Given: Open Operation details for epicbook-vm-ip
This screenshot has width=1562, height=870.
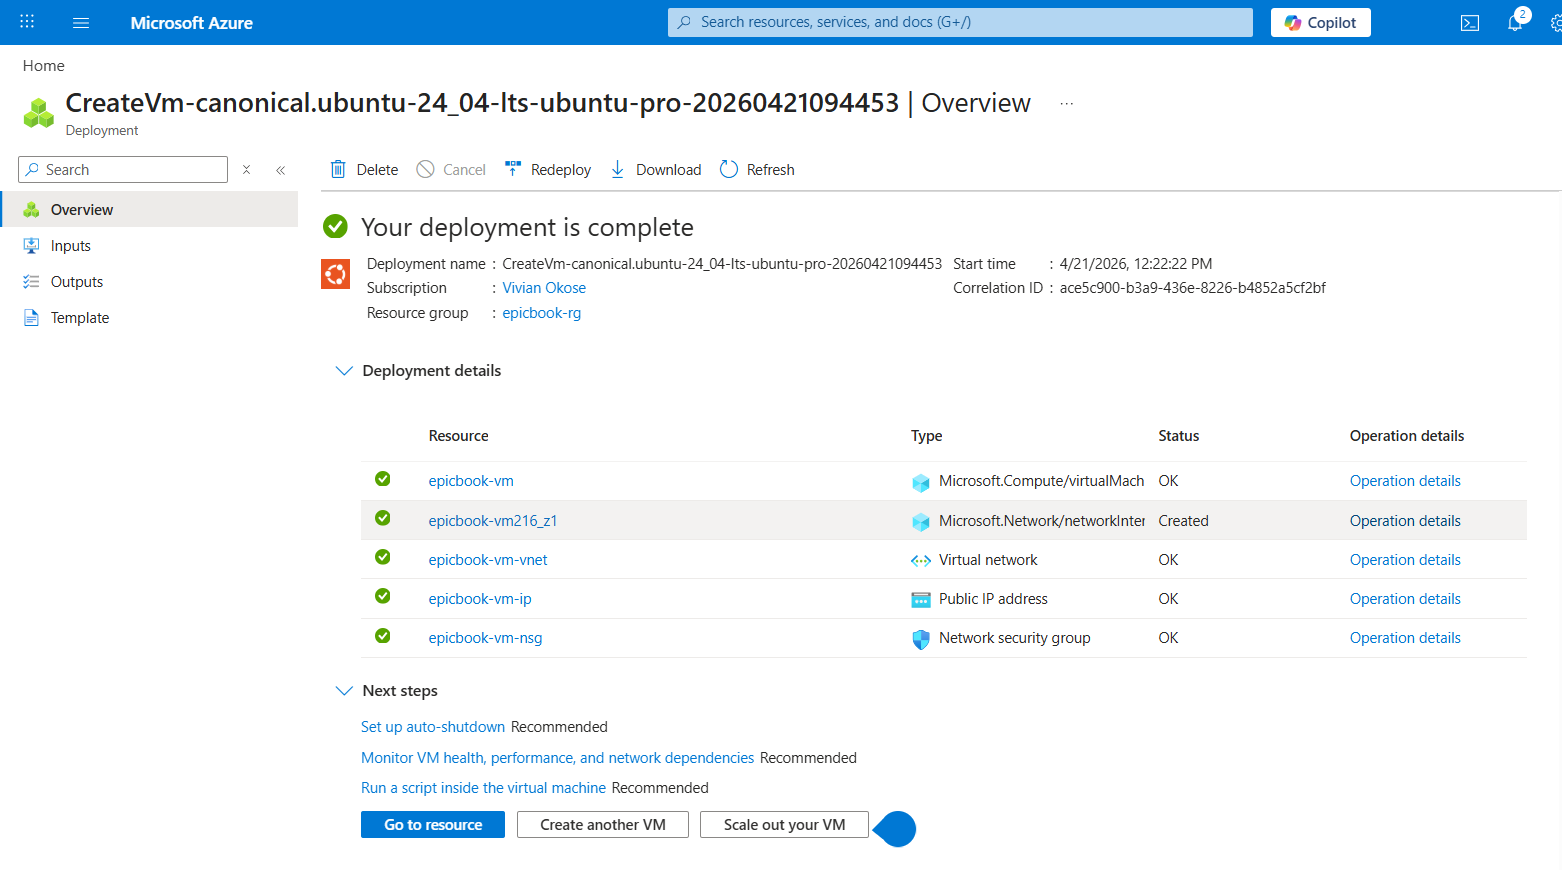Looking at the screenshot, I should [1405, 599].
